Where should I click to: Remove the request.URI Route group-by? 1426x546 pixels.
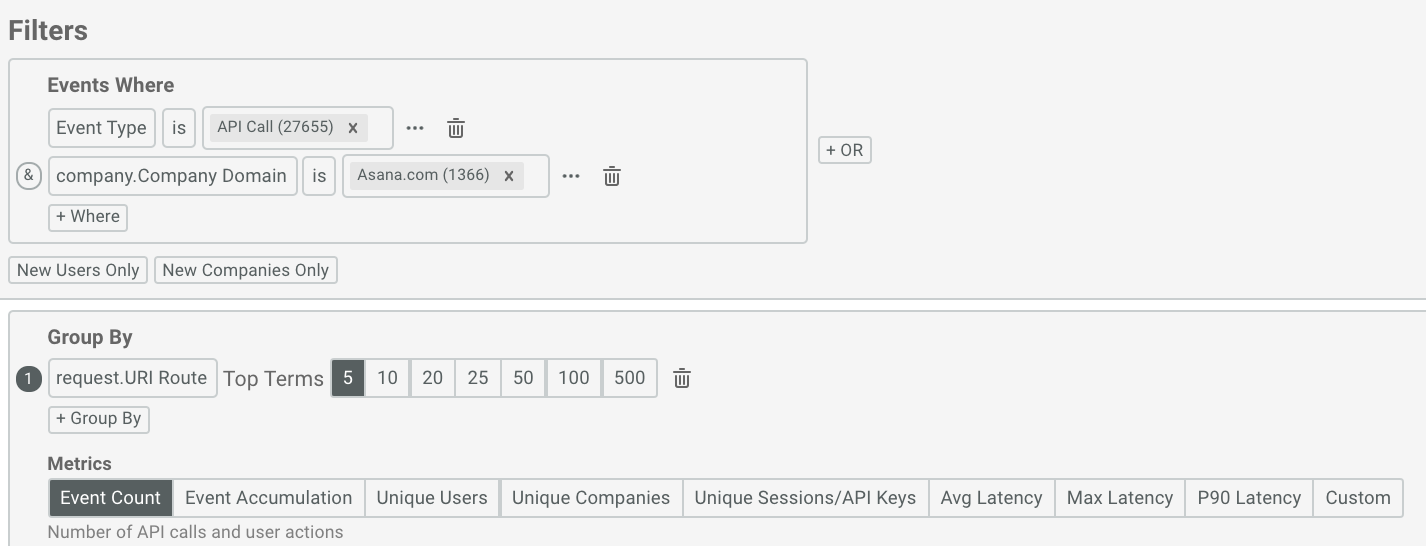tap(682, 378)
